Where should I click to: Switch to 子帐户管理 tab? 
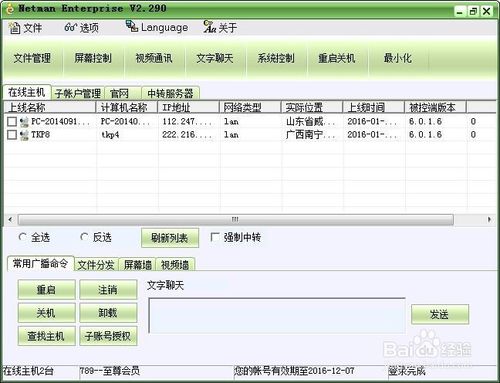78,93
